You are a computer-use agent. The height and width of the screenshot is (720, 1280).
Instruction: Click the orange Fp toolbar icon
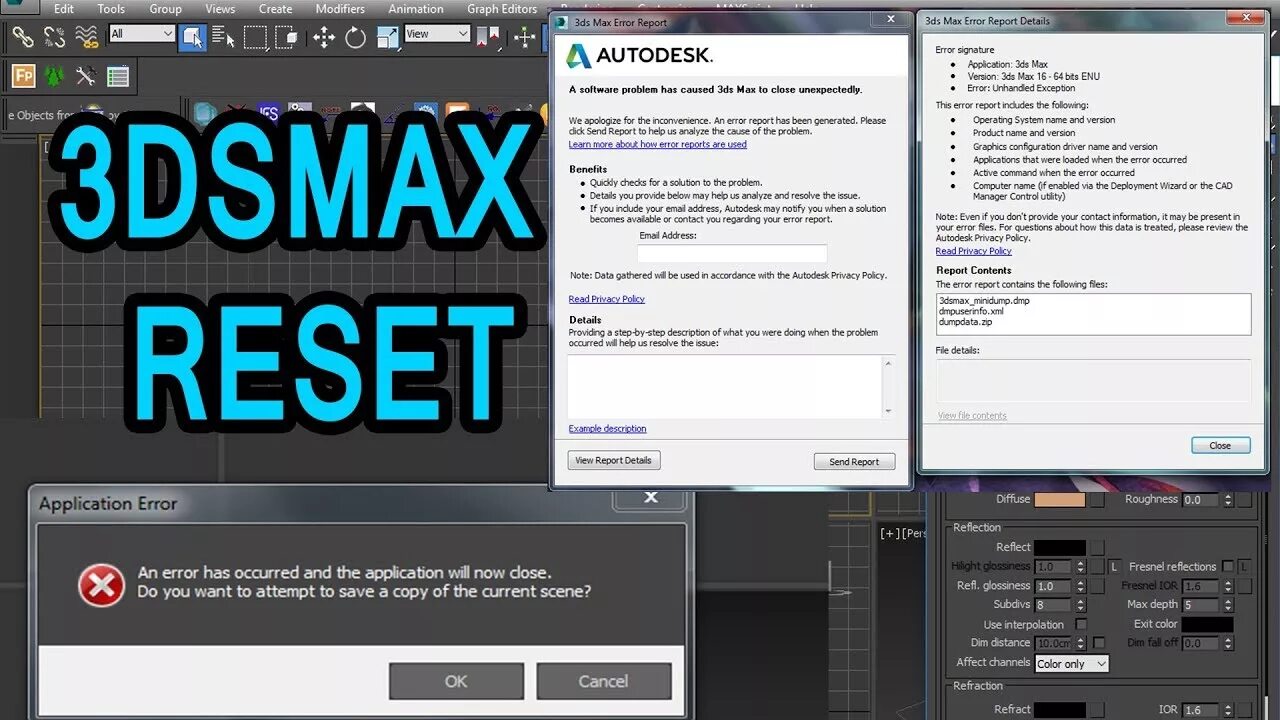pos(23,76)
